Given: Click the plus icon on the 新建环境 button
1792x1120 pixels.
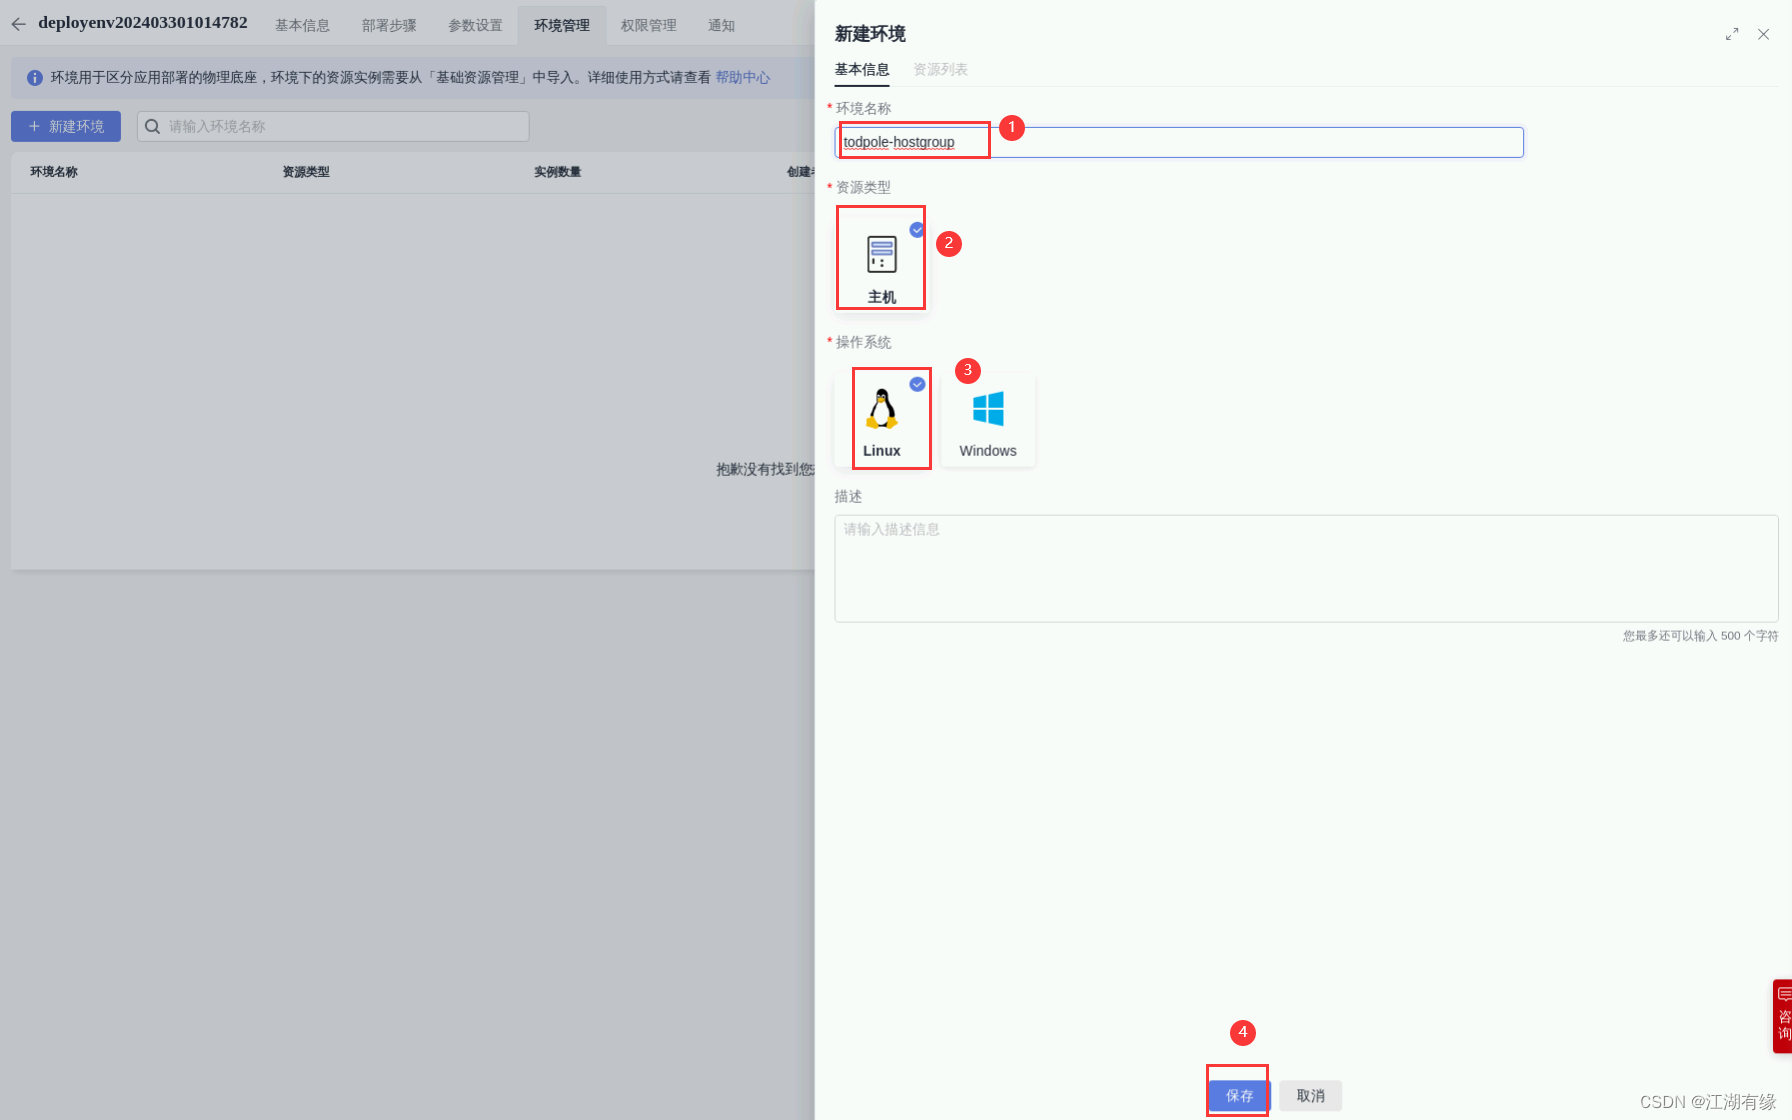Looking at the screenshot, I should tap(35, 126).
